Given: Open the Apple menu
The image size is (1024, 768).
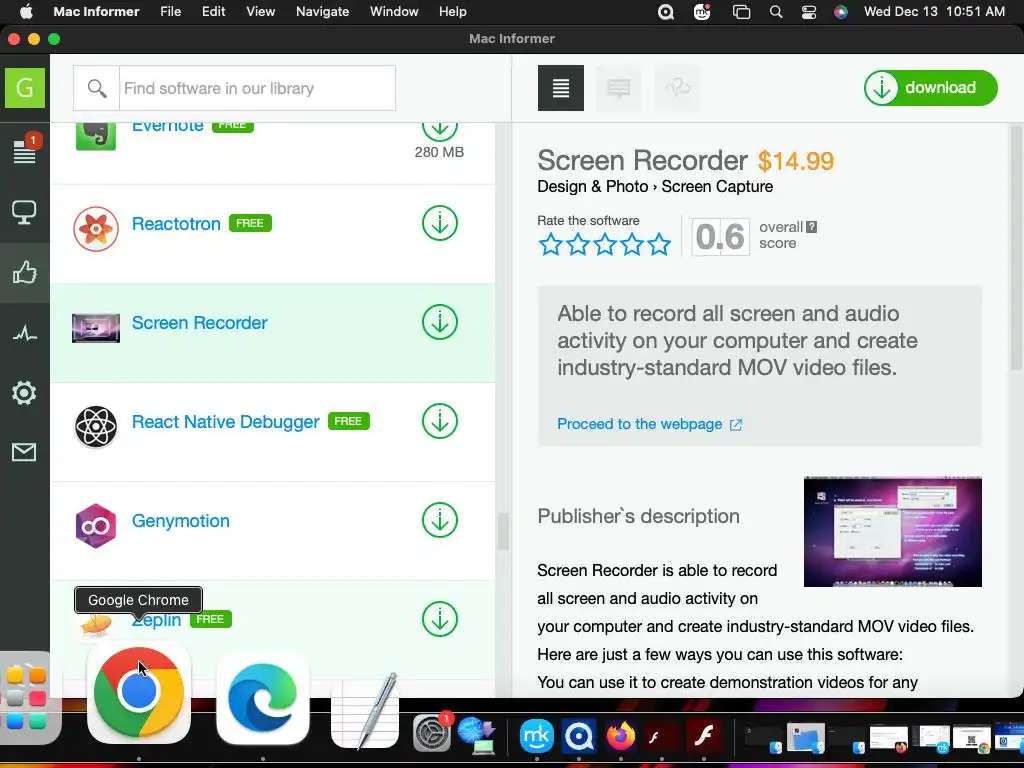Looking at the screenshot, I should [26, 12].
